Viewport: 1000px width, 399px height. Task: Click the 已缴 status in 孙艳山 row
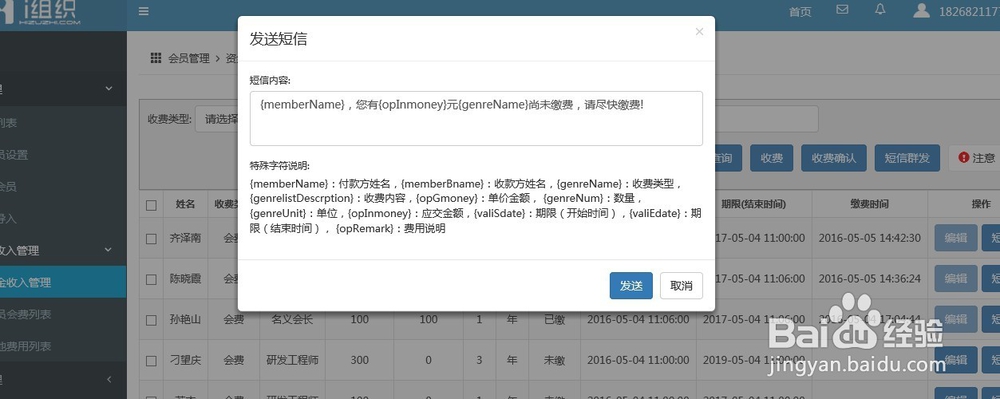[554, 319]
